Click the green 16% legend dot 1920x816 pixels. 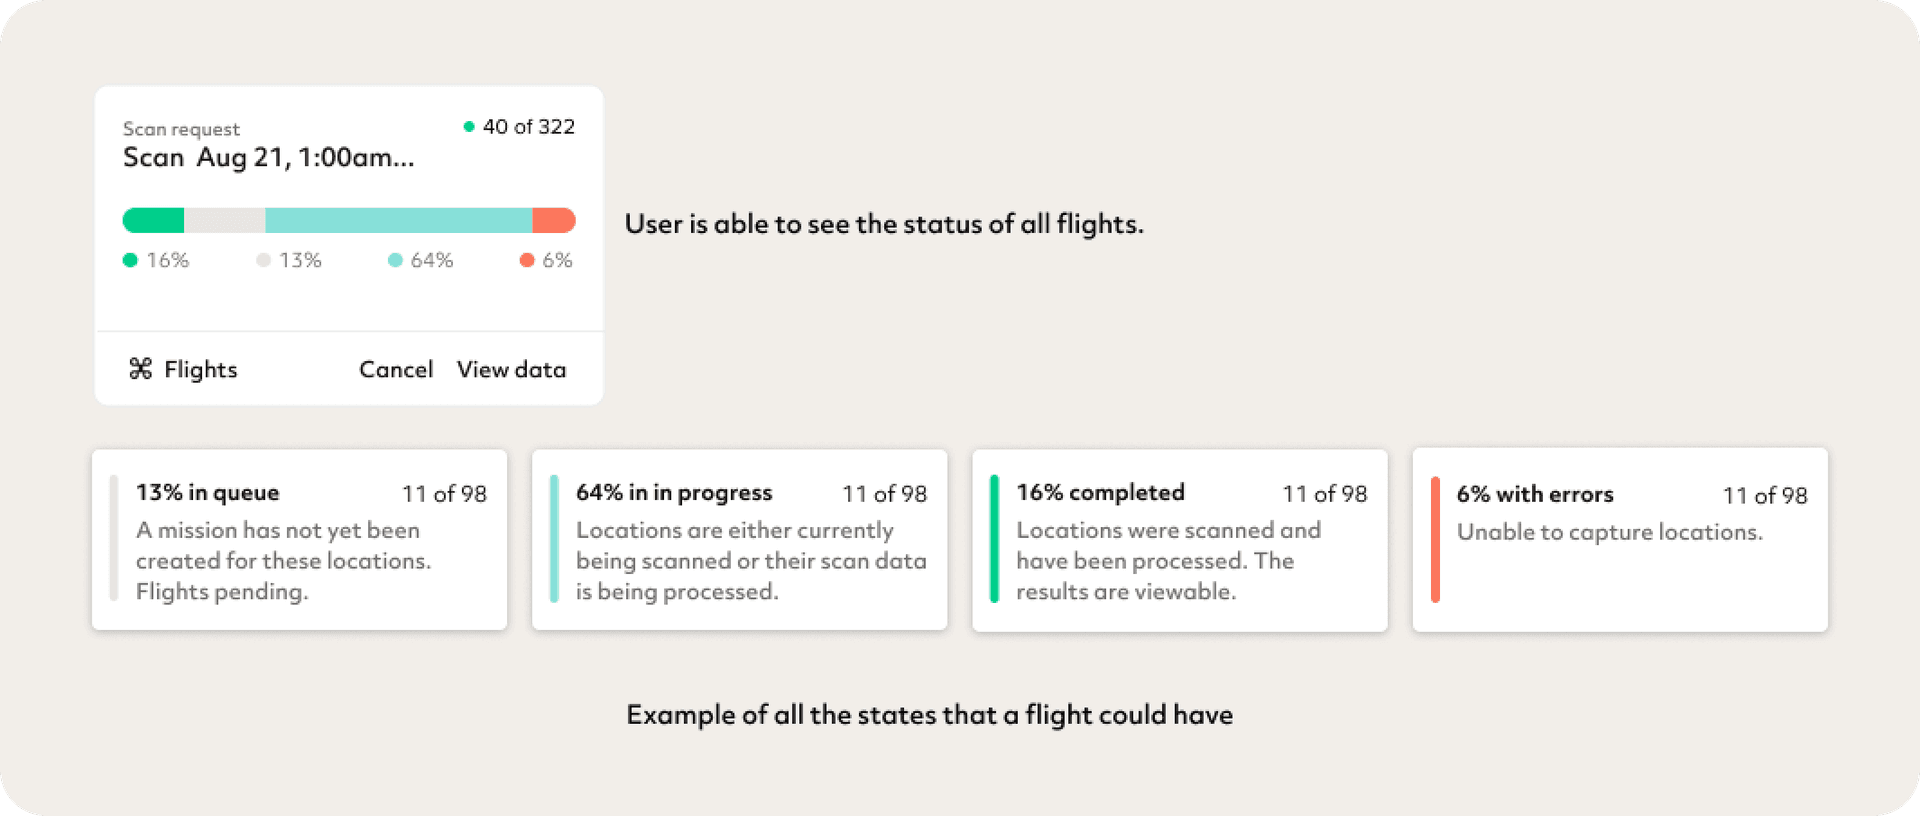coord(130,260)
